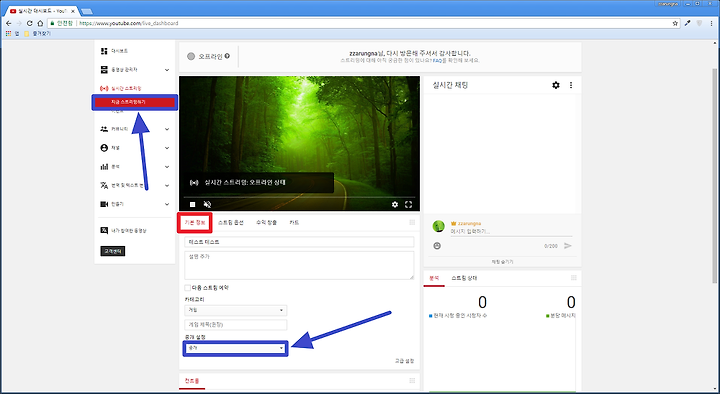The image size is (720, 394).
Task: Click the zzarungna username in chat
Action: tap(469, 224)
